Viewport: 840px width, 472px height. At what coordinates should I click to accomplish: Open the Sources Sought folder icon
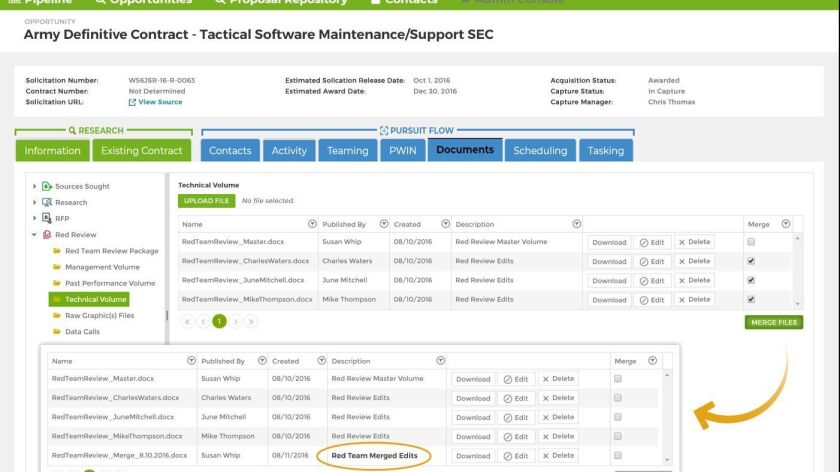click(x=47, y=186)
